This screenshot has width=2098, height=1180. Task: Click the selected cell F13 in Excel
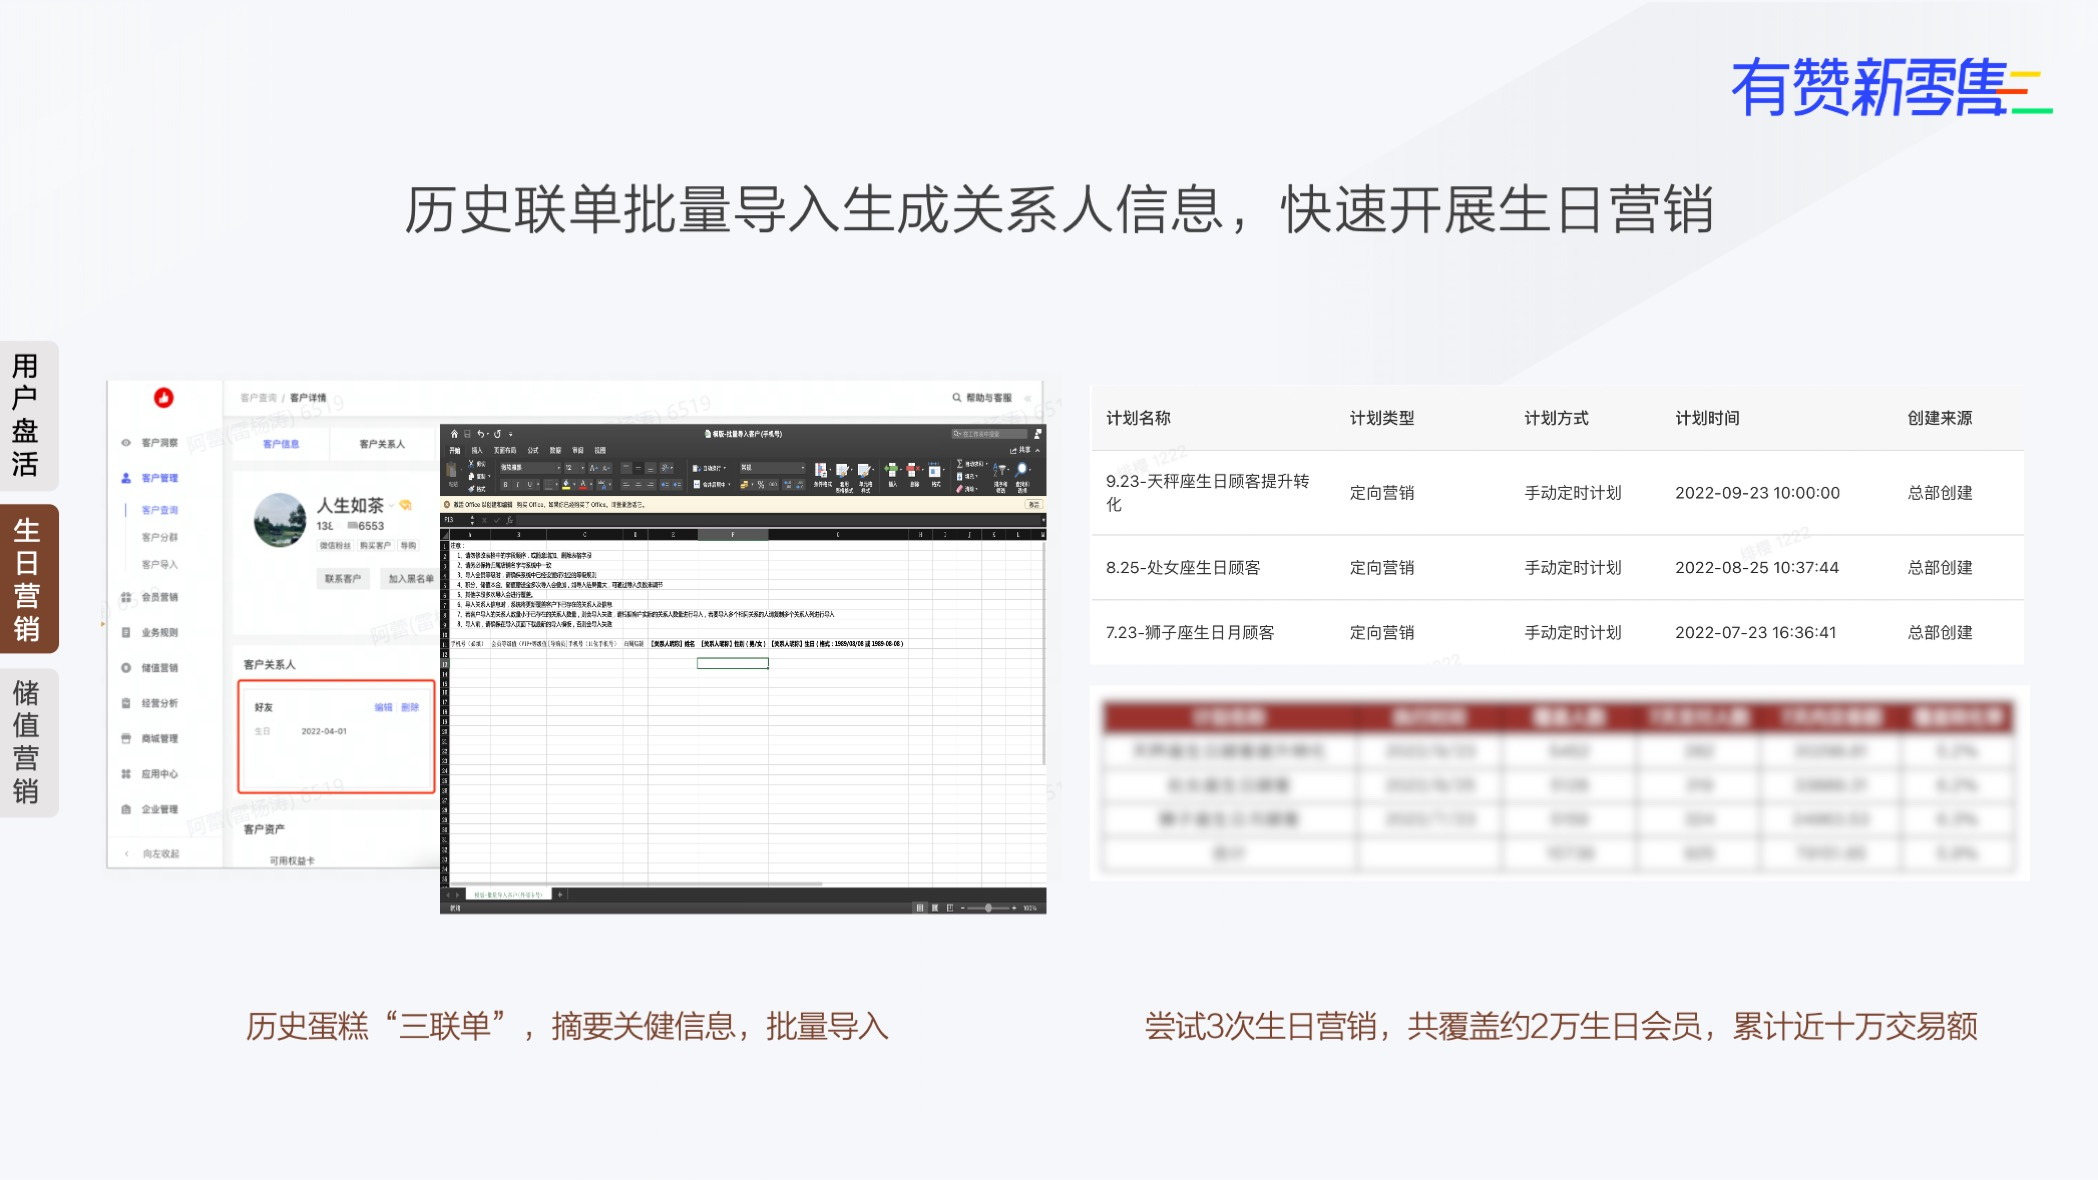(733, 663)
